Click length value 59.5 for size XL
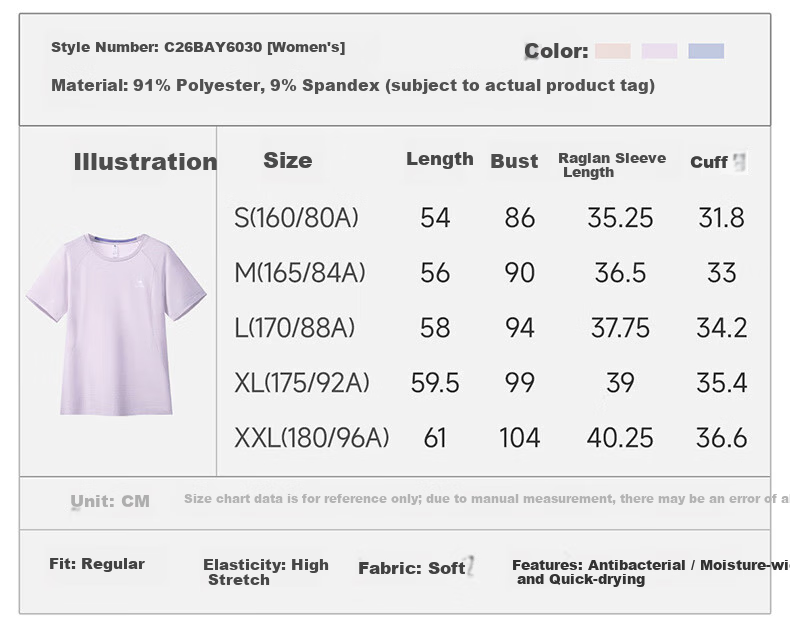Screen dimensions: 790x634 435,383
